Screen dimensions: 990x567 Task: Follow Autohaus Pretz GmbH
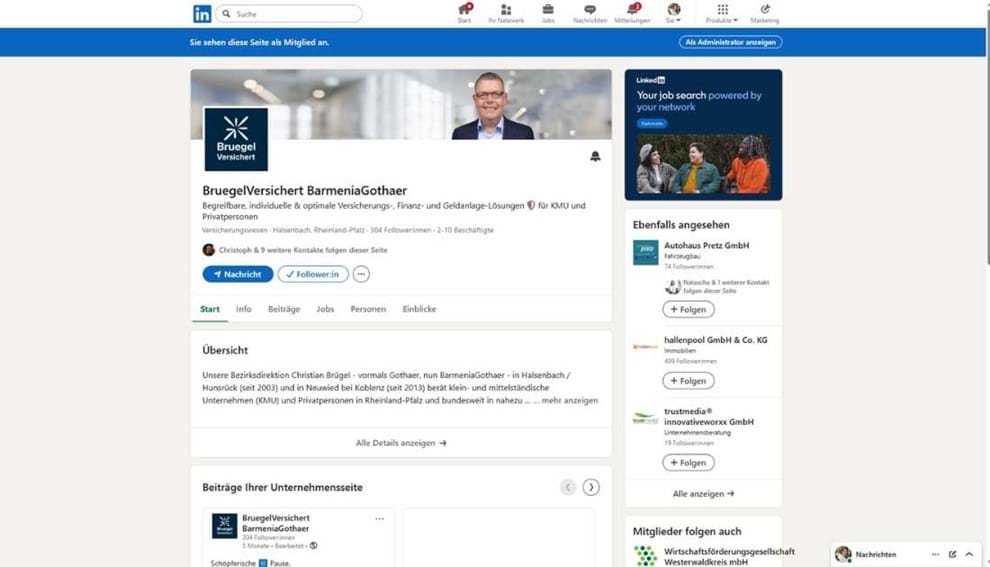688,309
